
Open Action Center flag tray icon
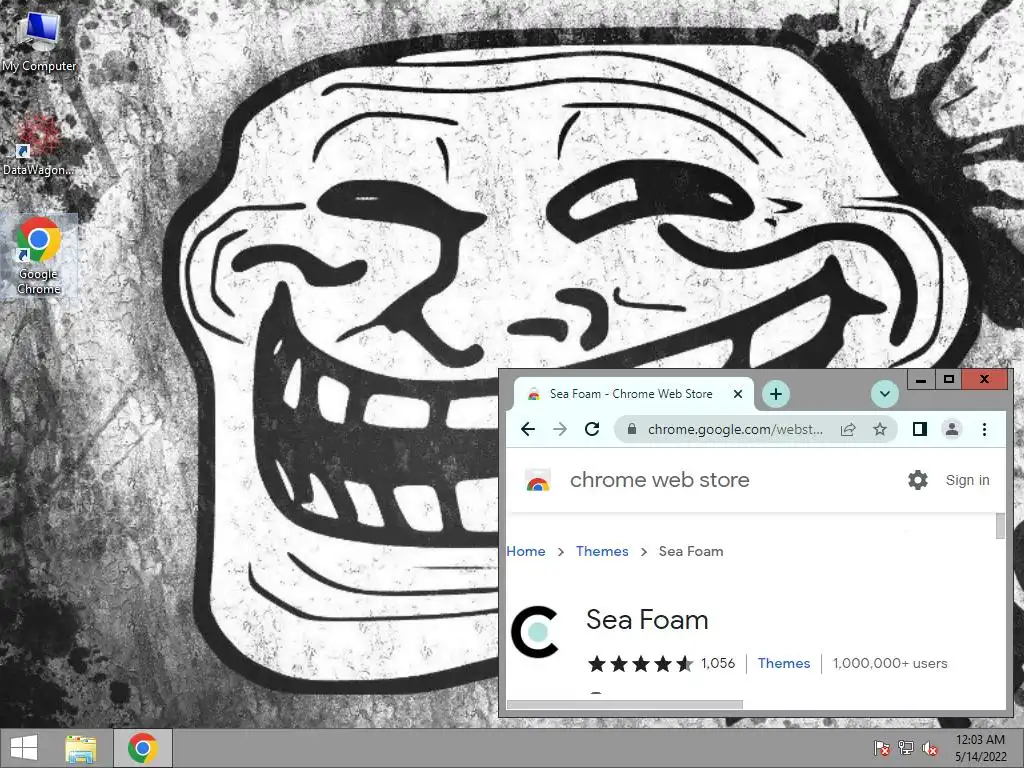pyautogui.click(x=882, y=748)
